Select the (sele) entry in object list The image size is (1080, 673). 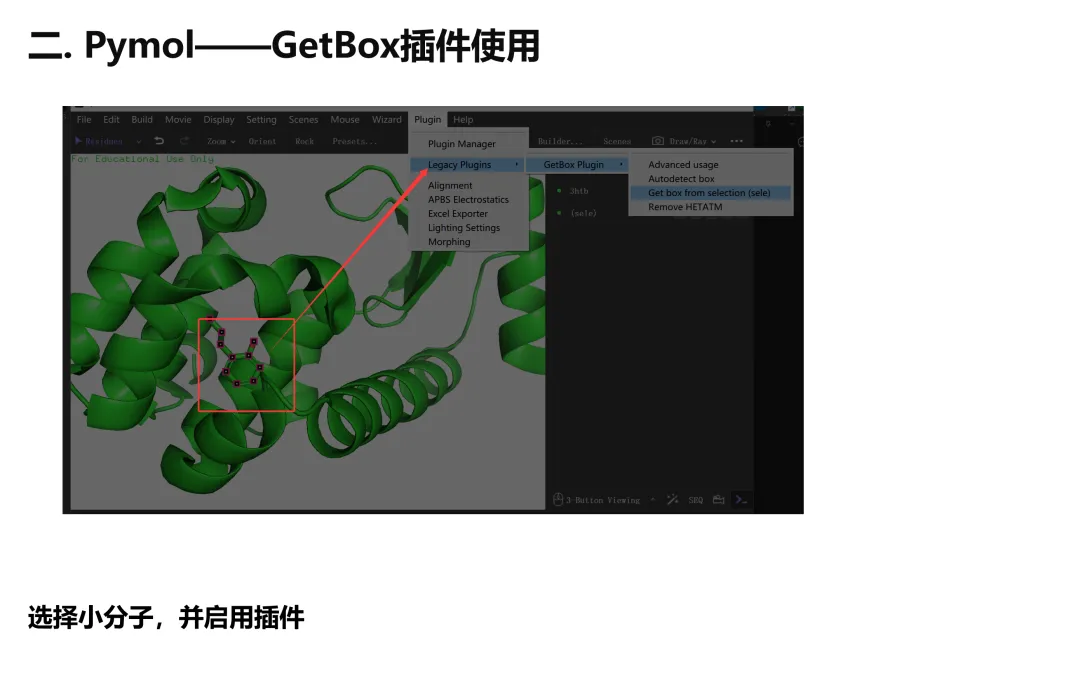tap(583, 214)
